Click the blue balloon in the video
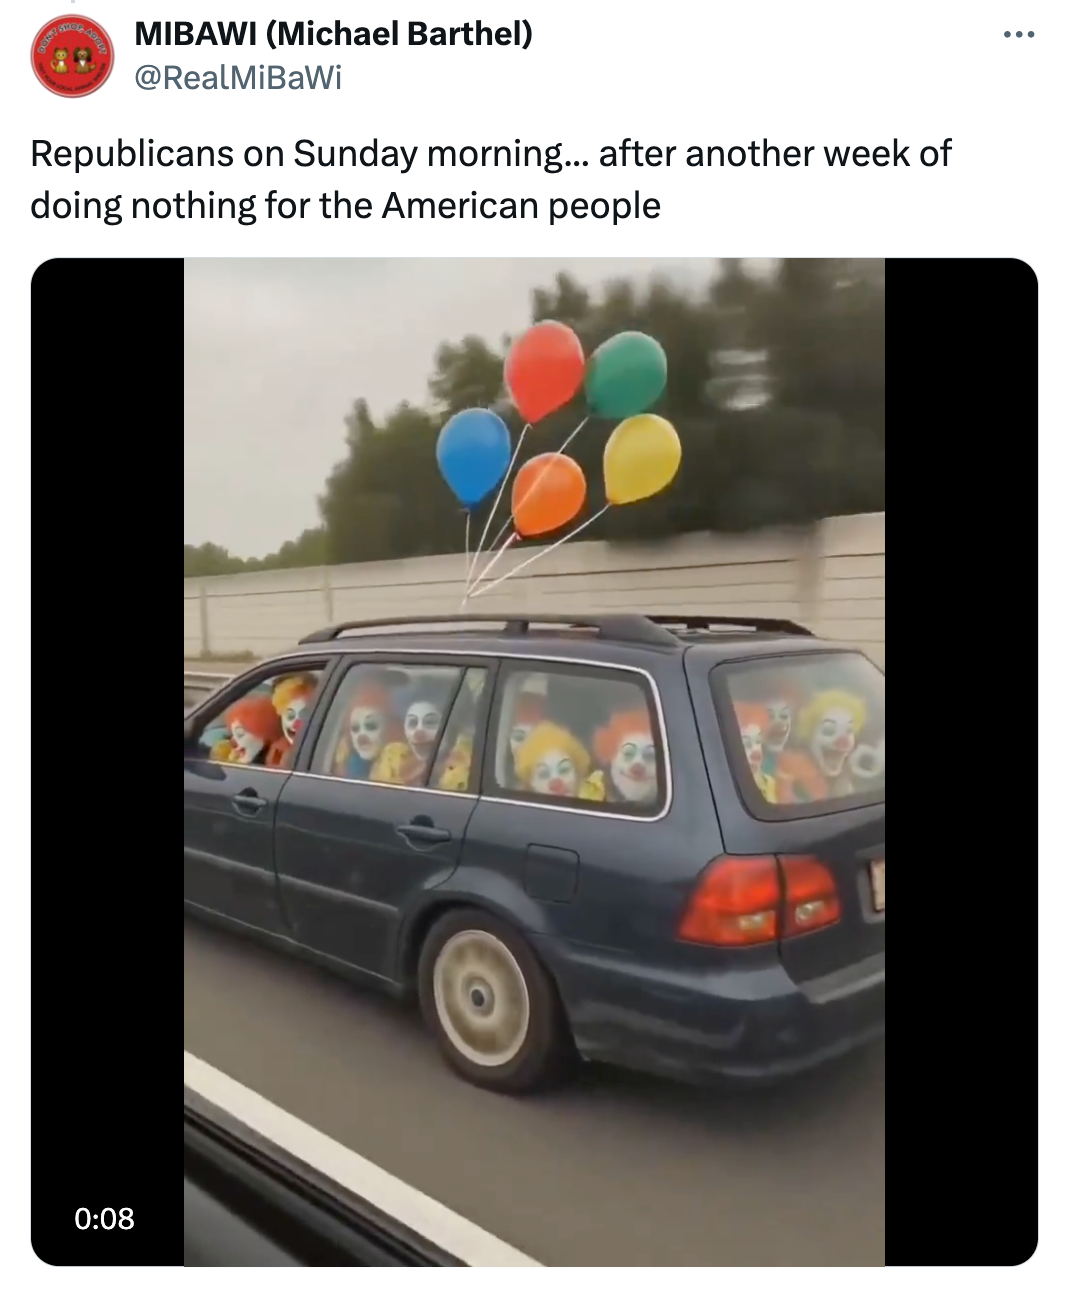The width and height of the screenshot is (1070, 1296). pyautogui.click(x=473, y=456)
